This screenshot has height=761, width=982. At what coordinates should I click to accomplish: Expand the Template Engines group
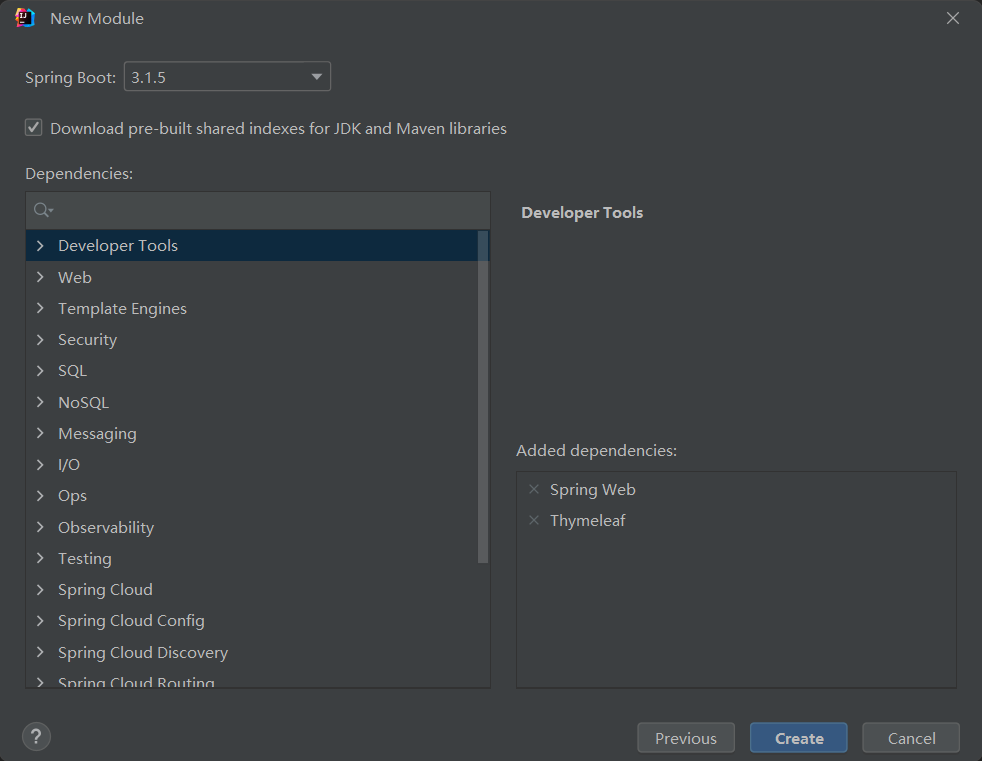pos(40,309)
